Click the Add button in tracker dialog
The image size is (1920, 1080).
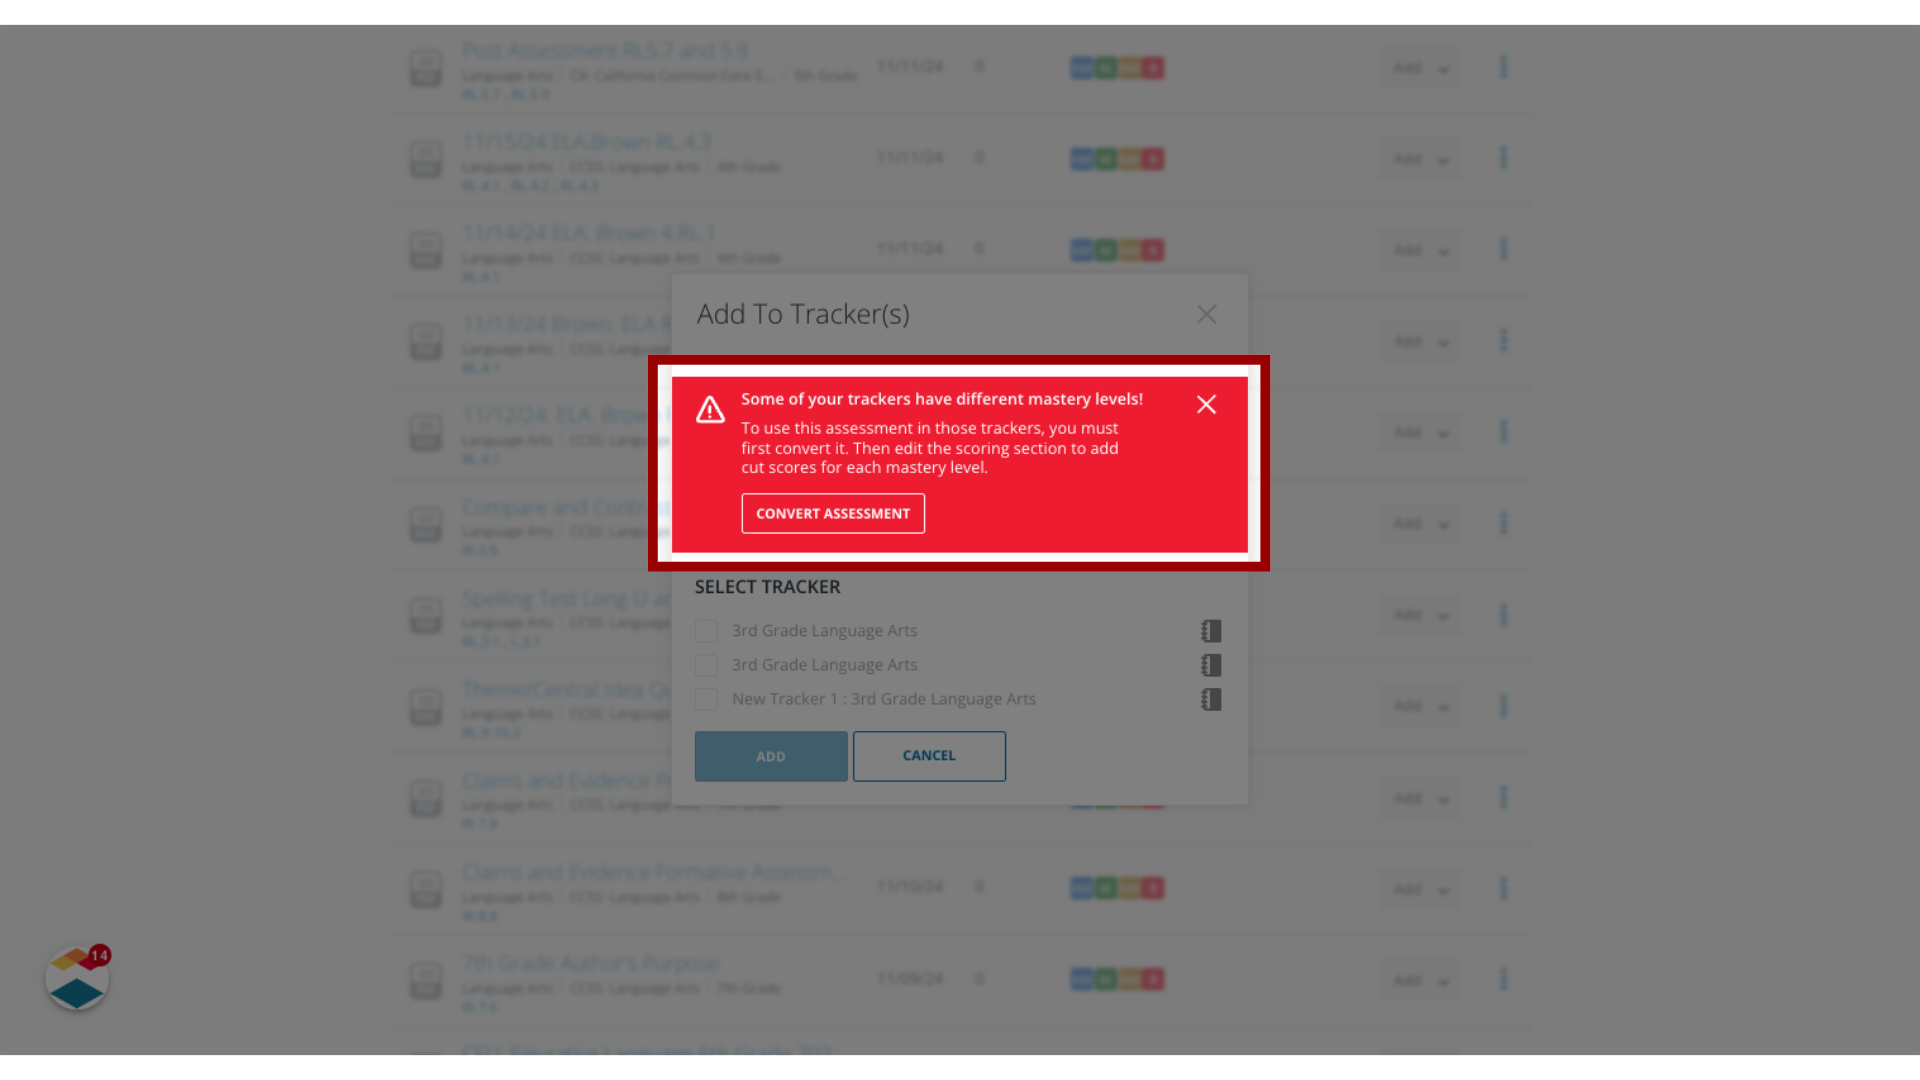tap(770, 756)
